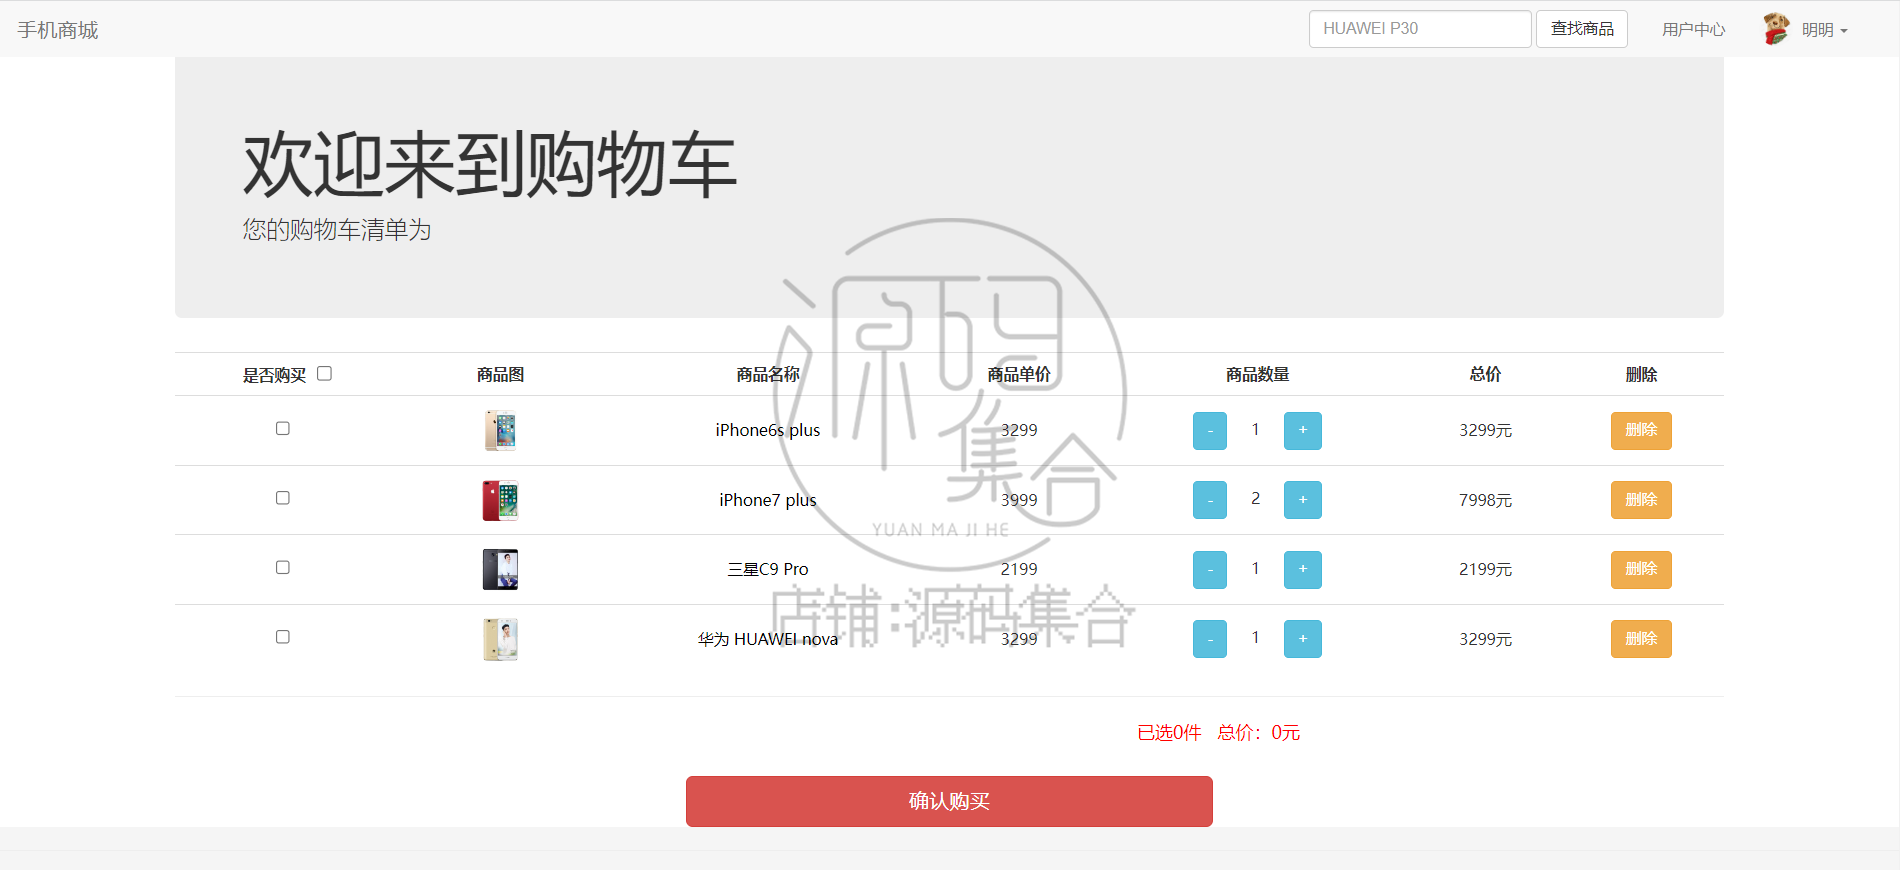Viewport: 1900px width, 870px height.
Task: Check the iPhone6s plus purchase checkbox
Action: (x=283, y=428)
